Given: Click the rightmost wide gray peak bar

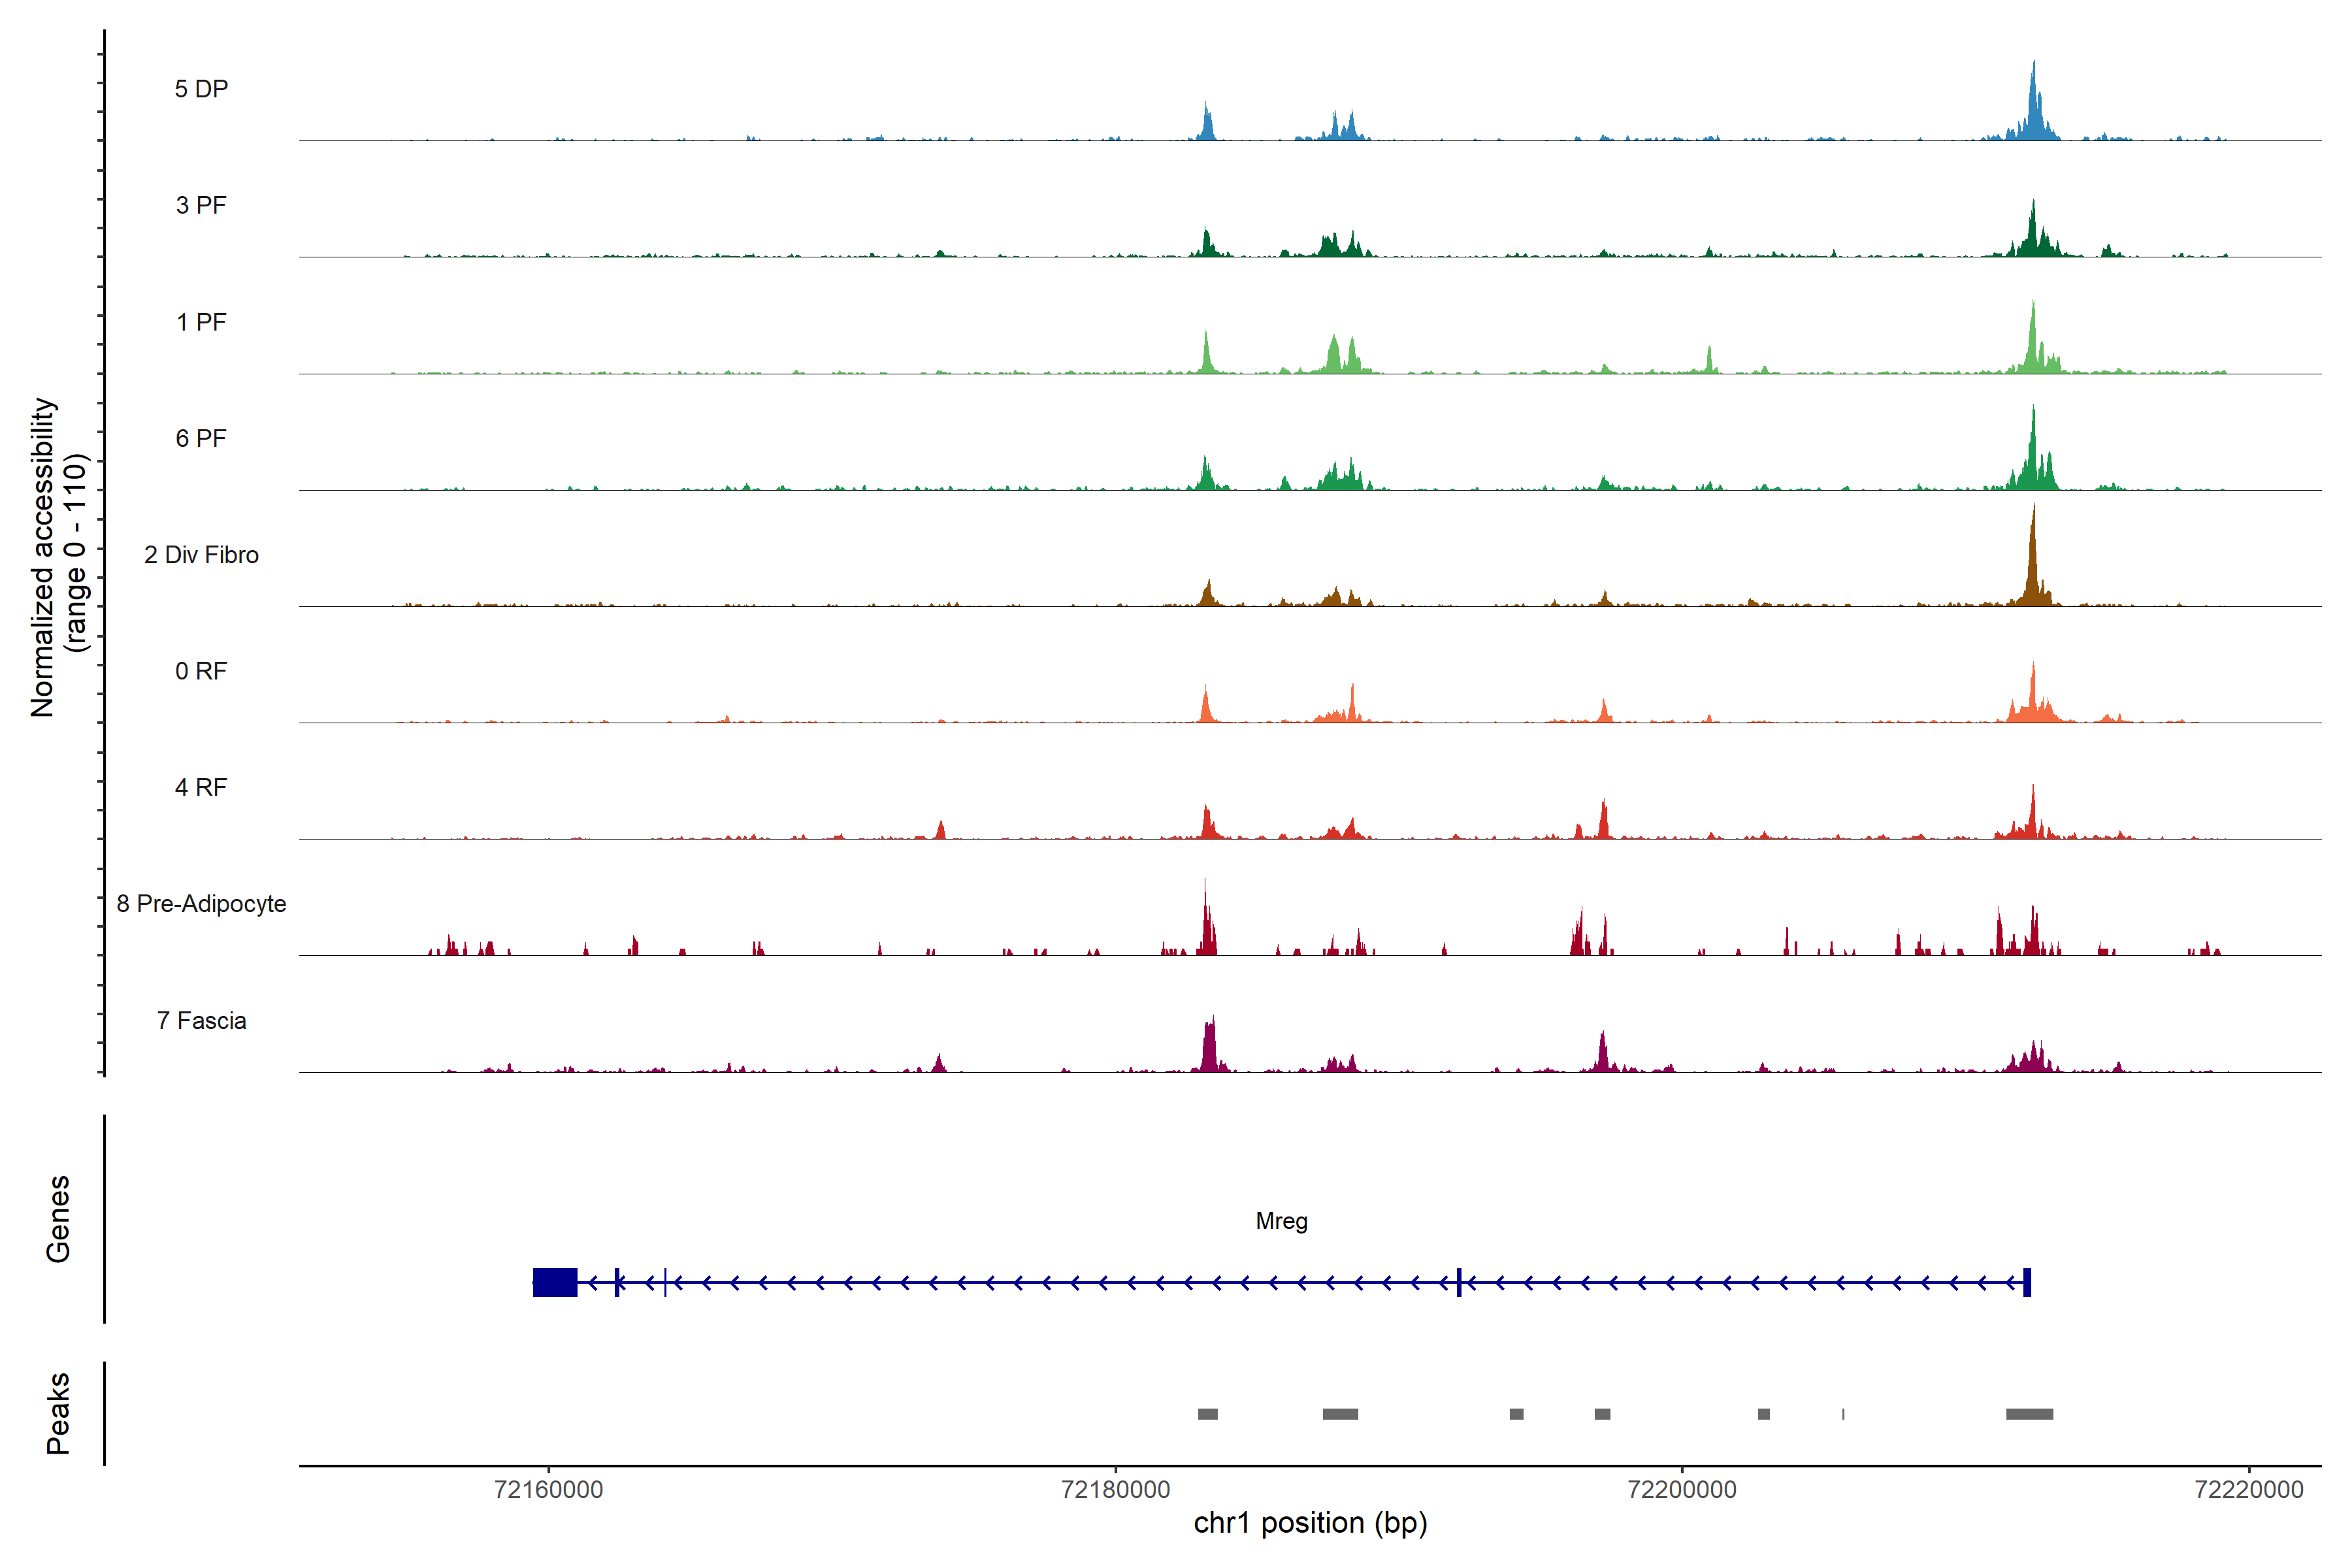Looking at the screenshot, I should (x=2029, y=1414).
